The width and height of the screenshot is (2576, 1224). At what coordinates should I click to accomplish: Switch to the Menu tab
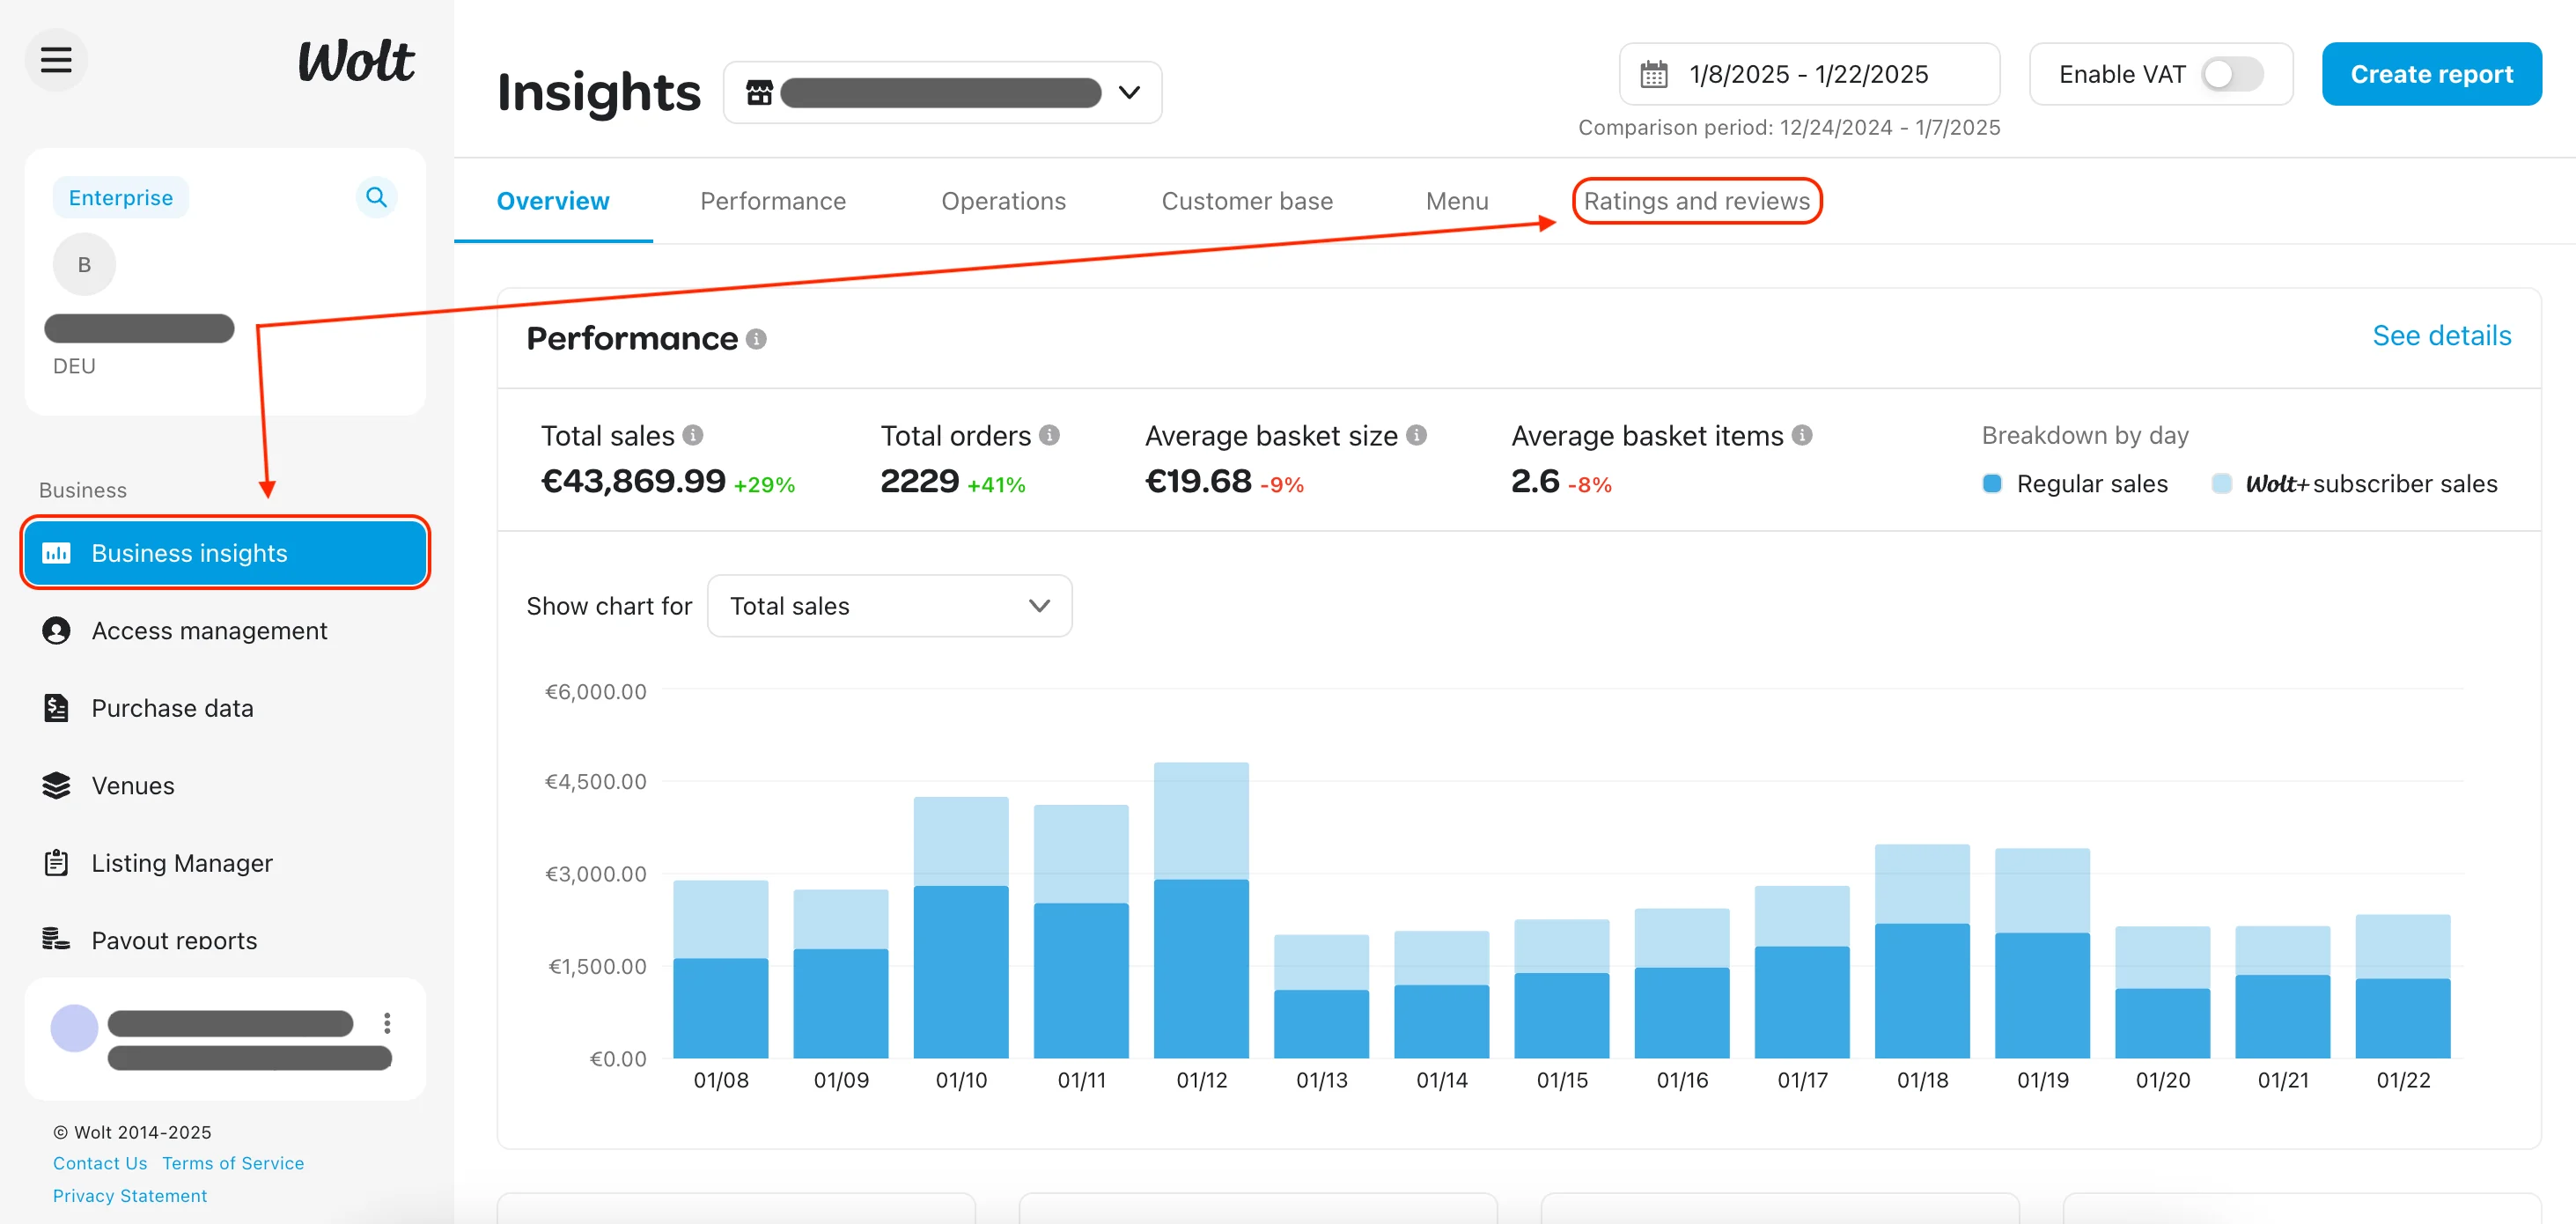(x=1457, y=202)
